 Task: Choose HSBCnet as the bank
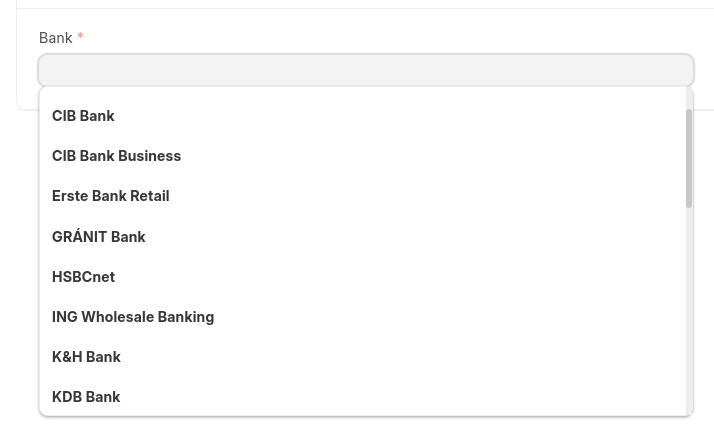[83, 277]
